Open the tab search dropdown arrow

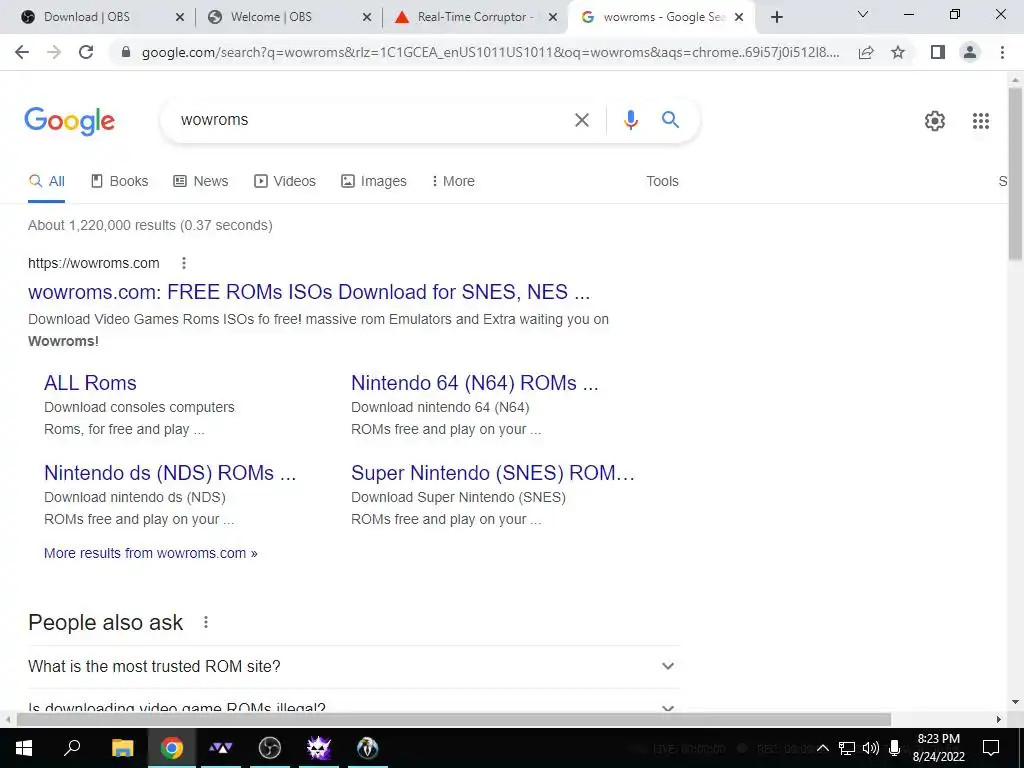863,14
